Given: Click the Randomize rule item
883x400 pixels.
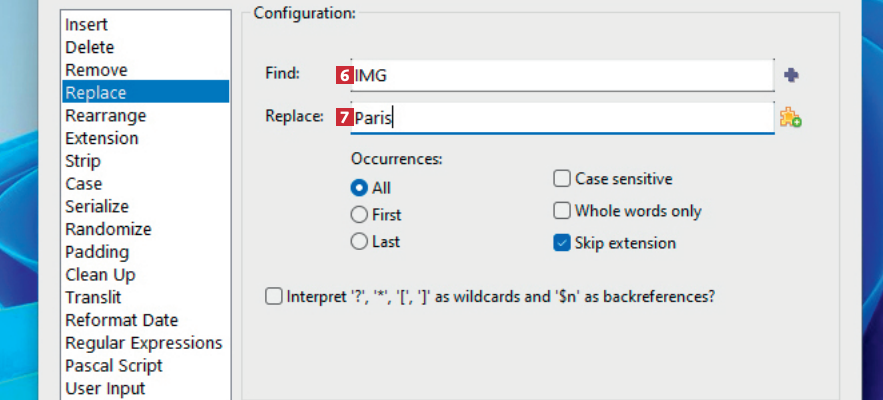Looking at the screenshot, I should click(108, 229).
